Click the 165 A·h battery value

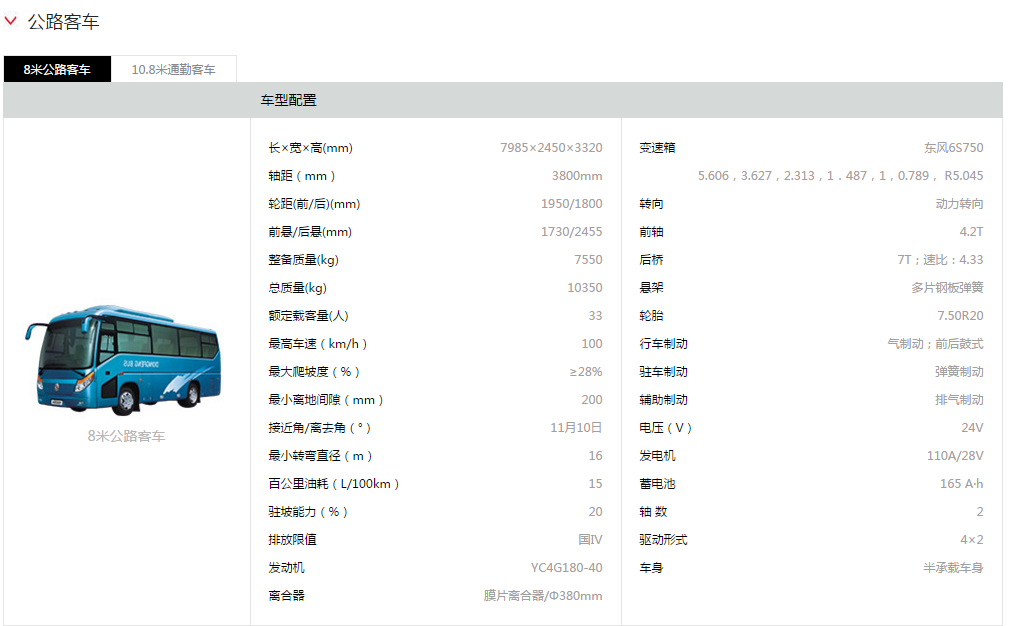[962, 484]
